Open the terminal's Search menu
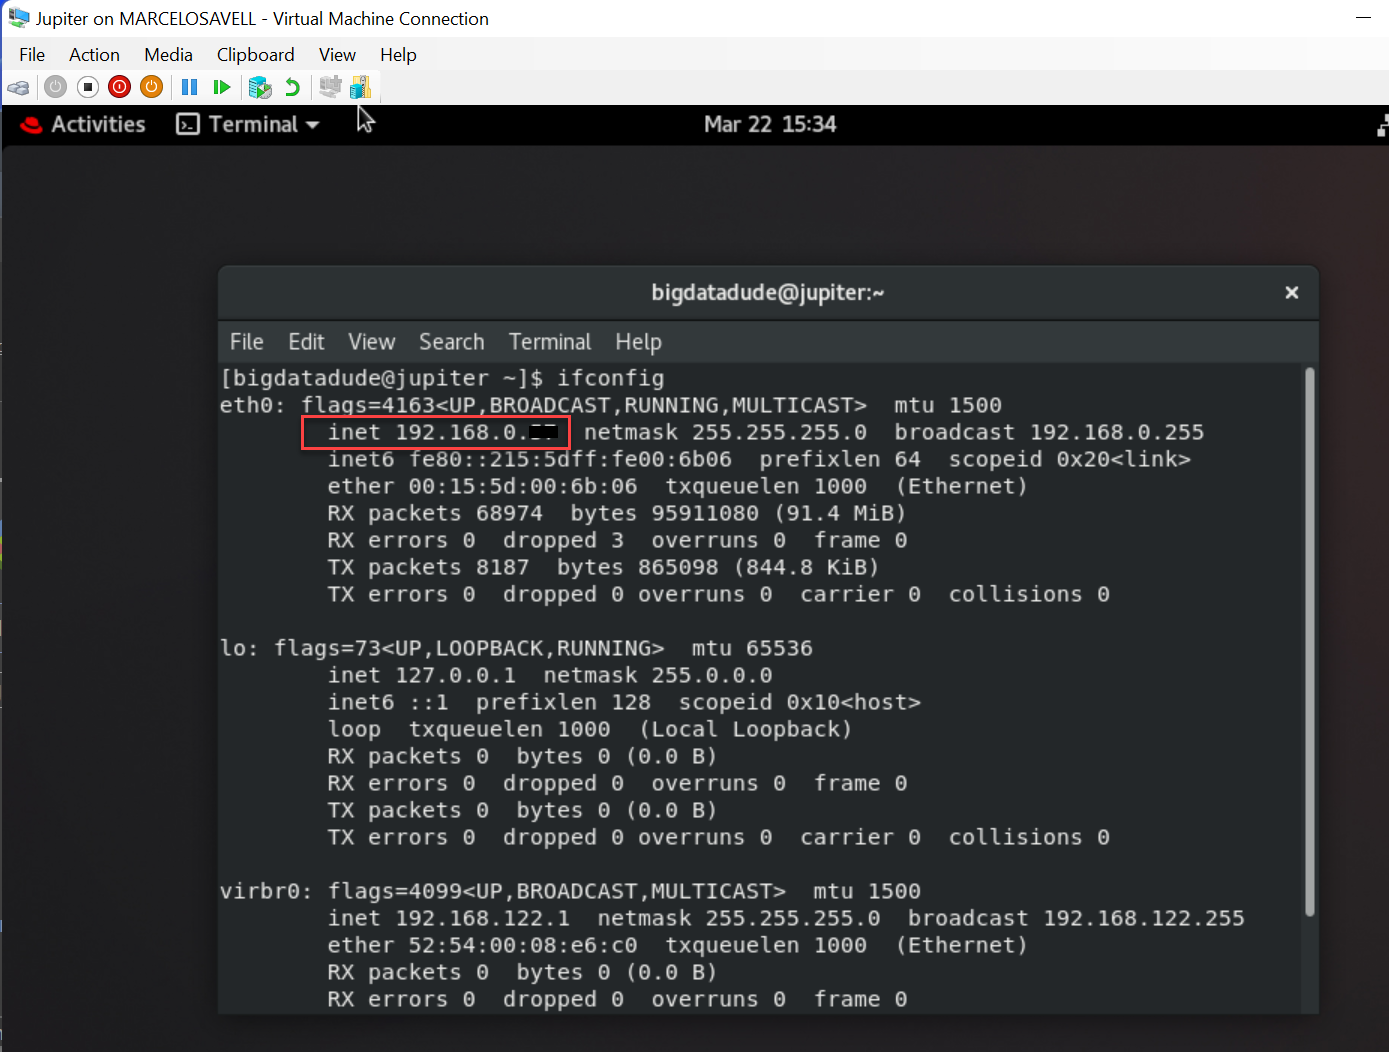Image resolution: width=1389 pixels, height=1052 pixels. 451,342
